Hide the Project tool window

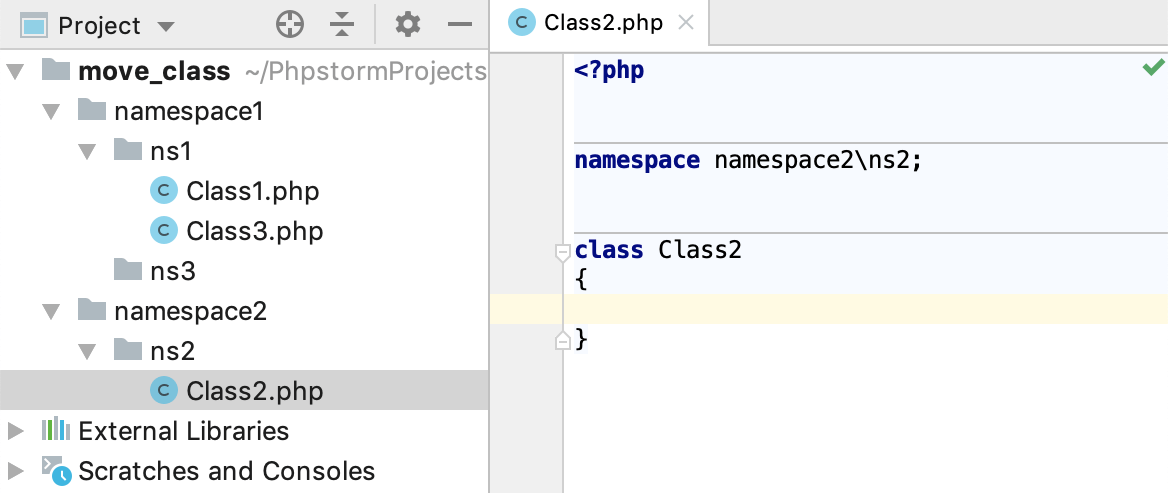pyautogui.click(x=459, y=25)
